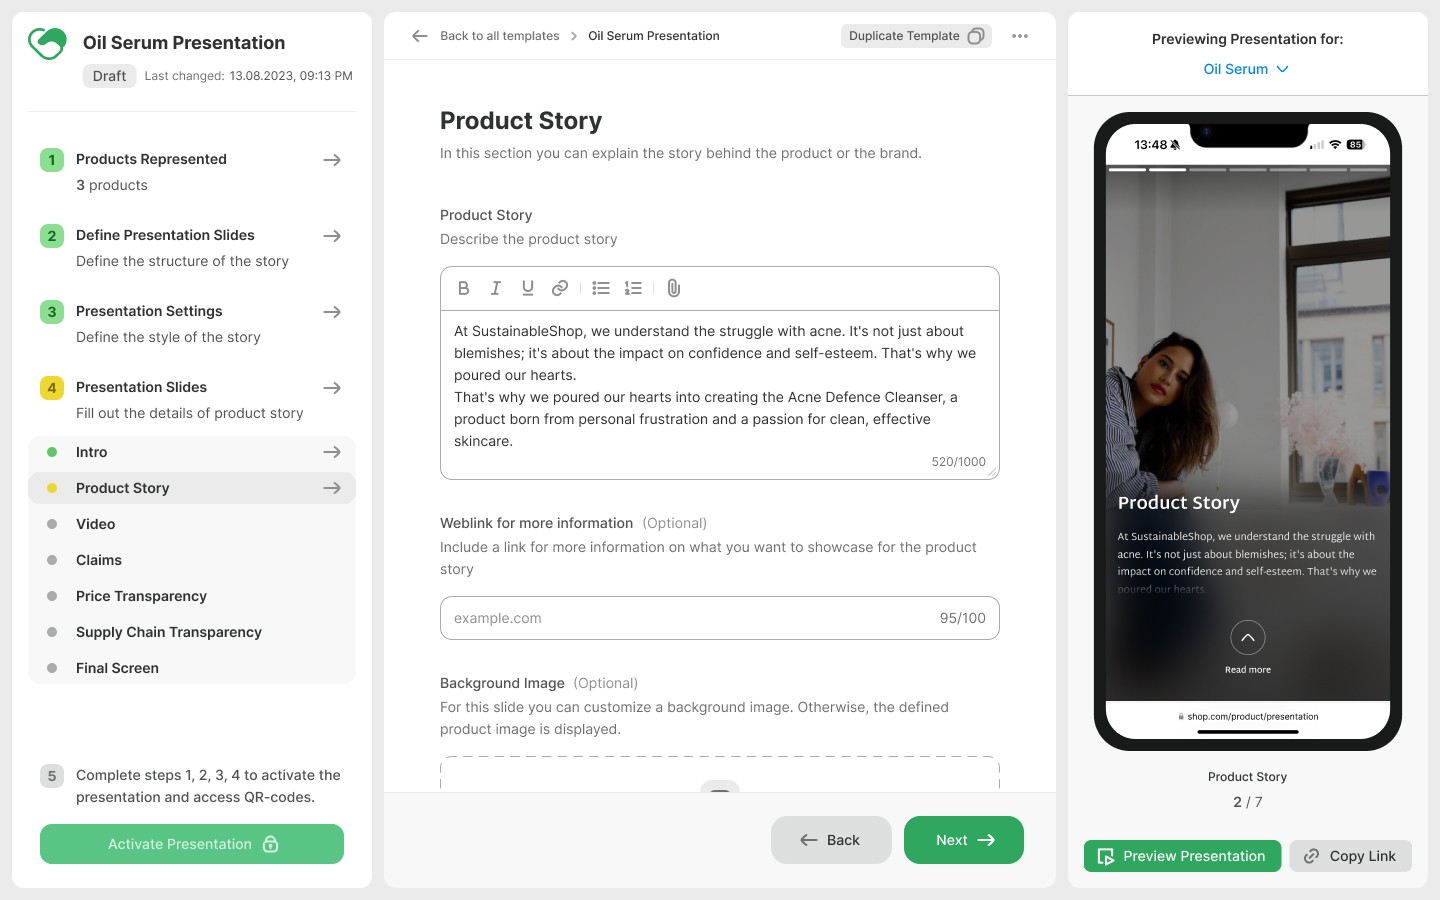Screen dimensions: 1440x900
Task: Toggle bold formatting in the editor
Action: (x=463, y=288)
